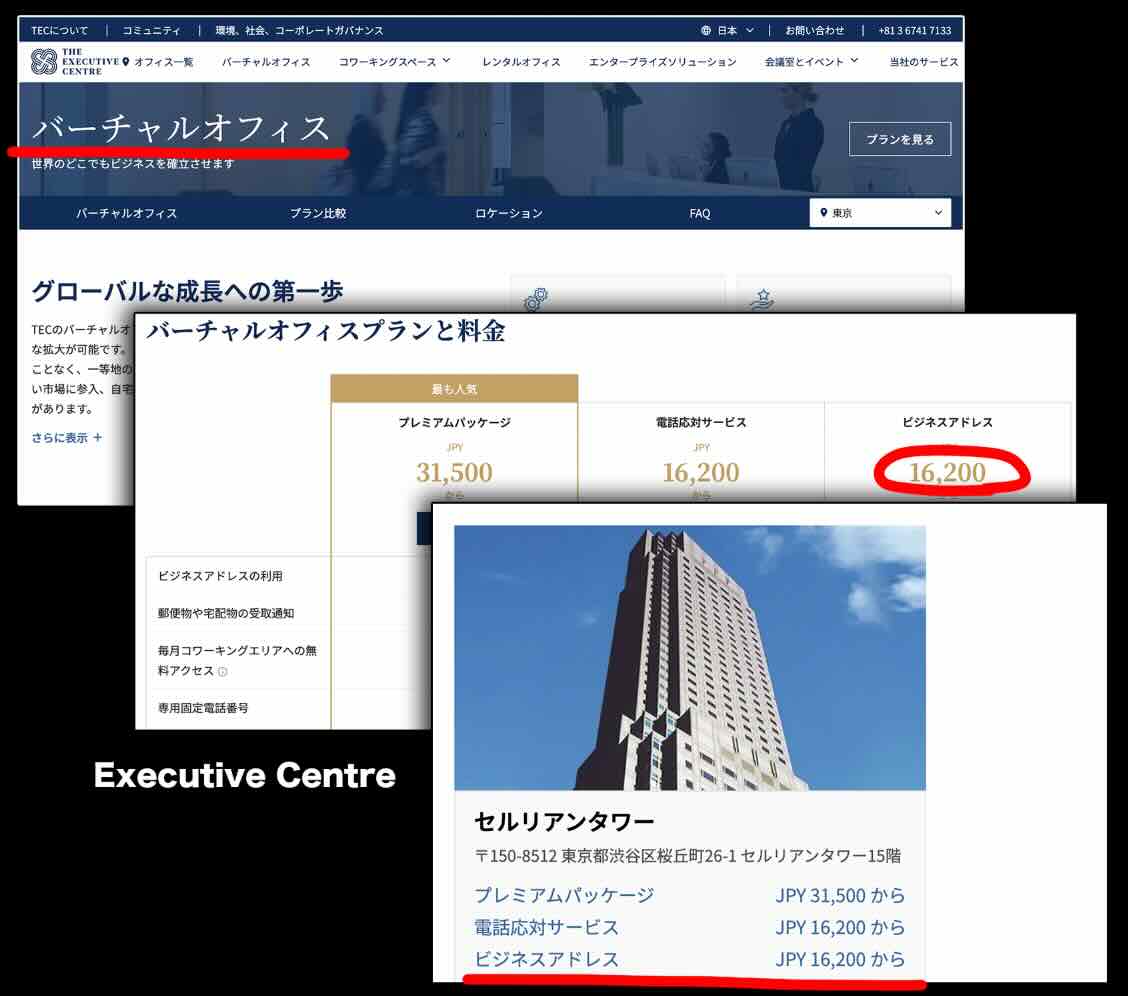Open レンタルオフィス in the main navigation
This screenshot has height=996, width=1128.
tap(521, 62)
